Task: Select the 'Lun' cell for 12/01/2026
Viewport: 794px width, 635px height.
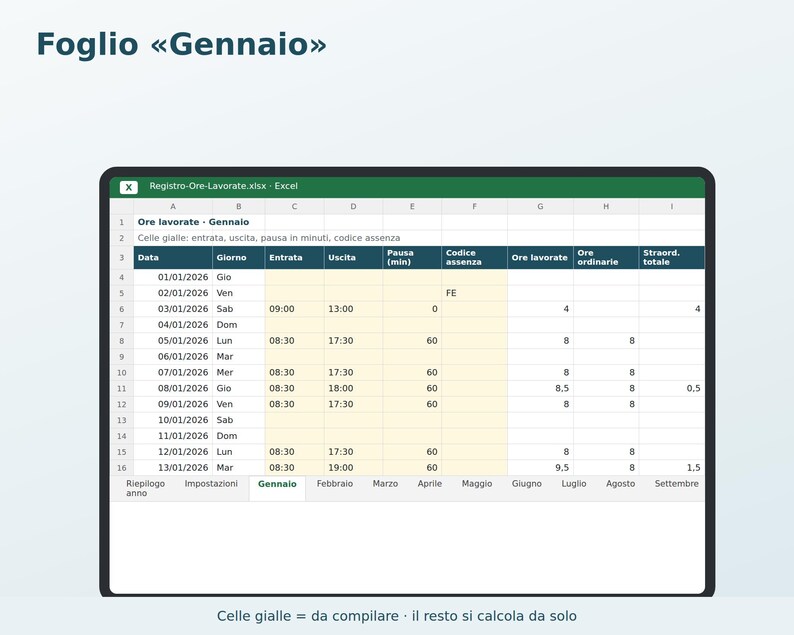Action: click(x=239, y=452)
